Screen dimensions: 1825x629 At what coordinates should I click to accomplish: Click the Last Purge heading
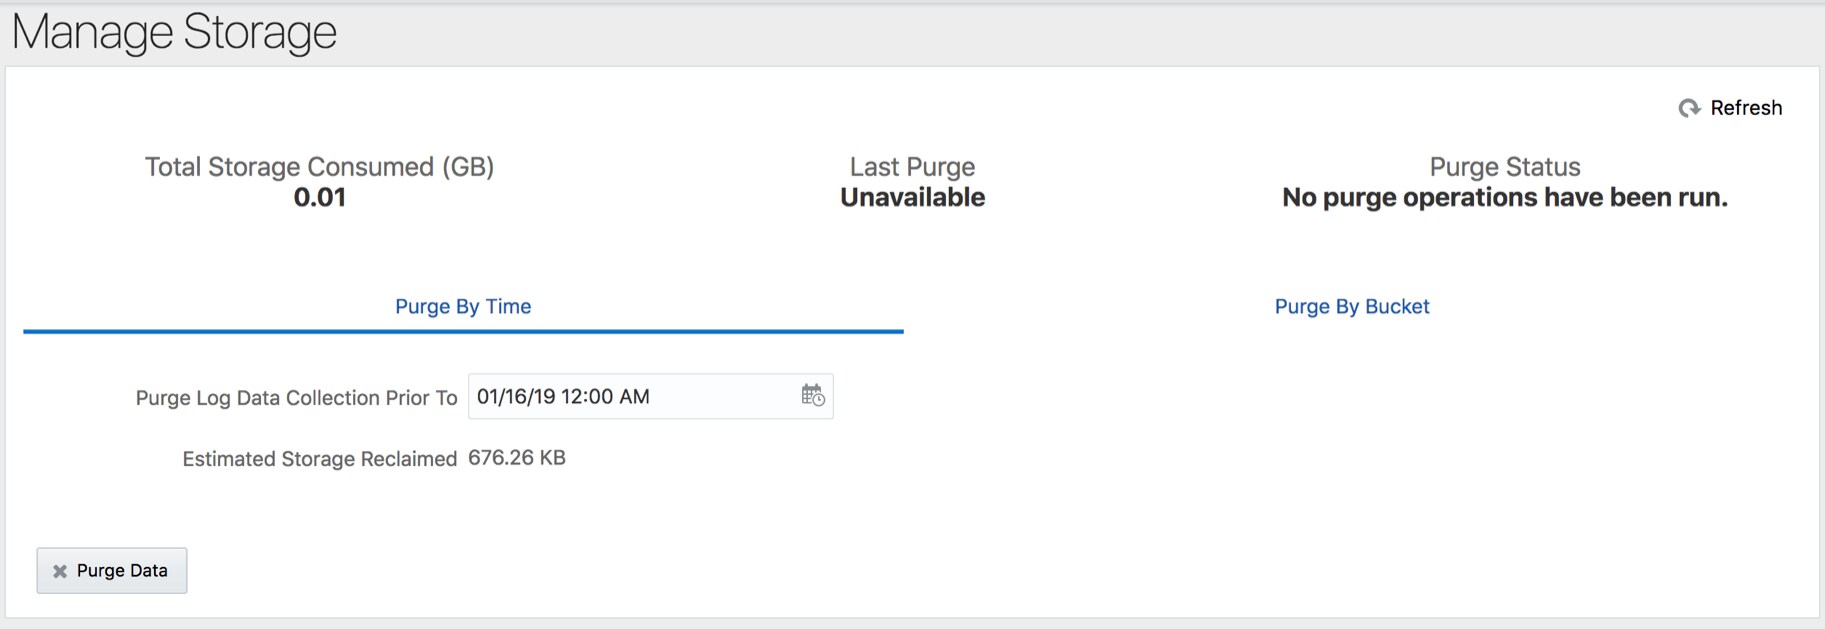(x=912, y=167)
